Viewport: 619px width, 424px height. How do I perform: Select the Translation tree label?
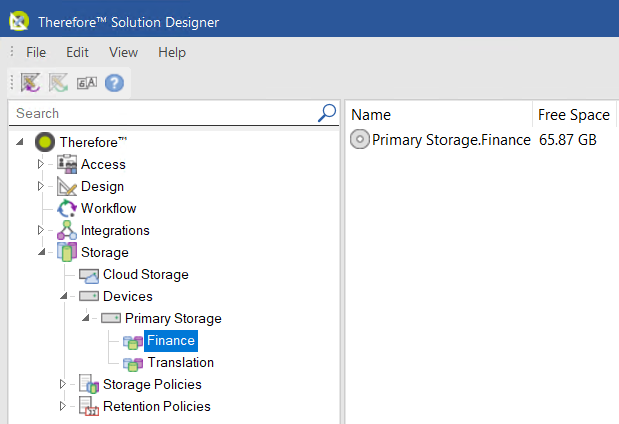point(181,362)
